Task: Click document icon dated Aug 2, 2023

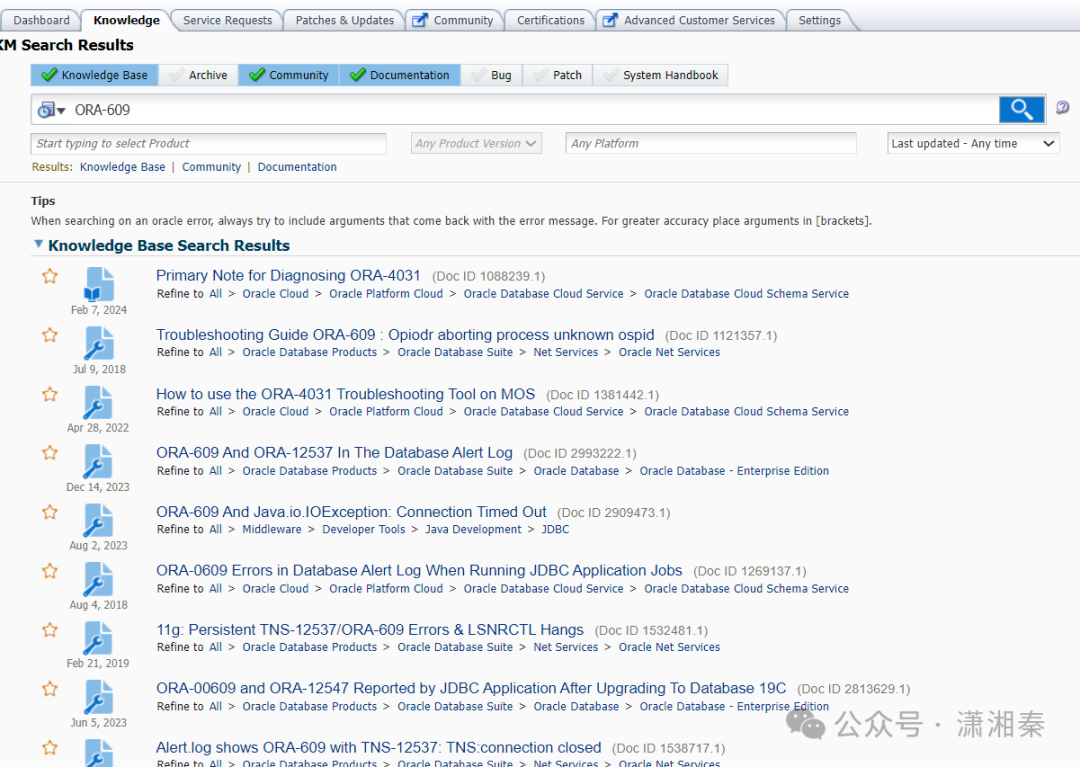Action: click(x=98, y=521)
